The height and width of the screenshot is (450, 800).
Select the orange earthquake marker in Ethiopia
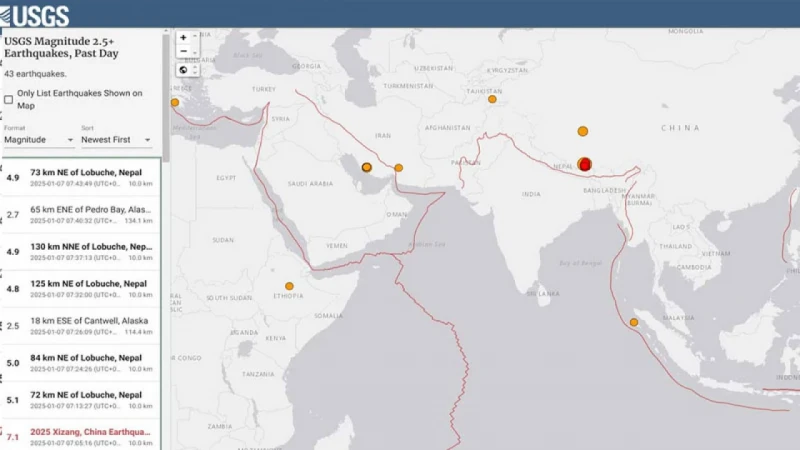click(x=289, y=285)
